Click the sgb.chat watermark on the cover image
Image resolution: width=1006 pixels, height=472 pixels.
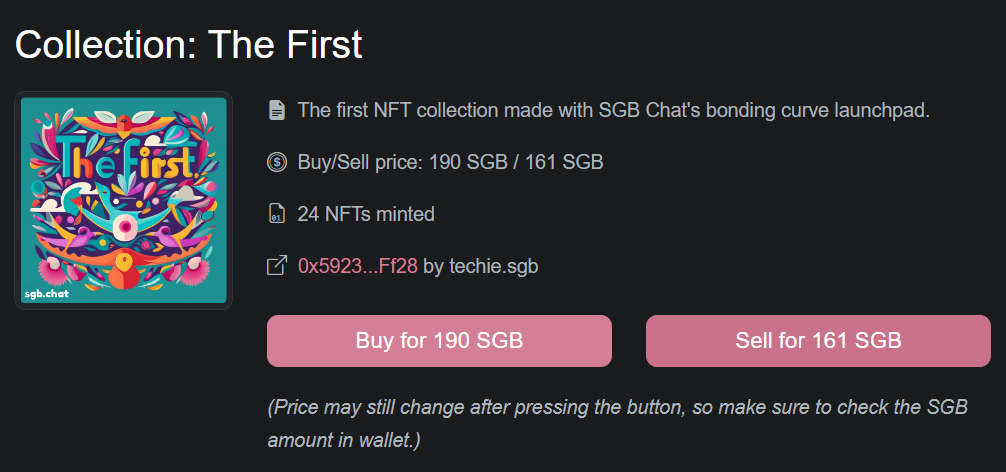[46, 294]
